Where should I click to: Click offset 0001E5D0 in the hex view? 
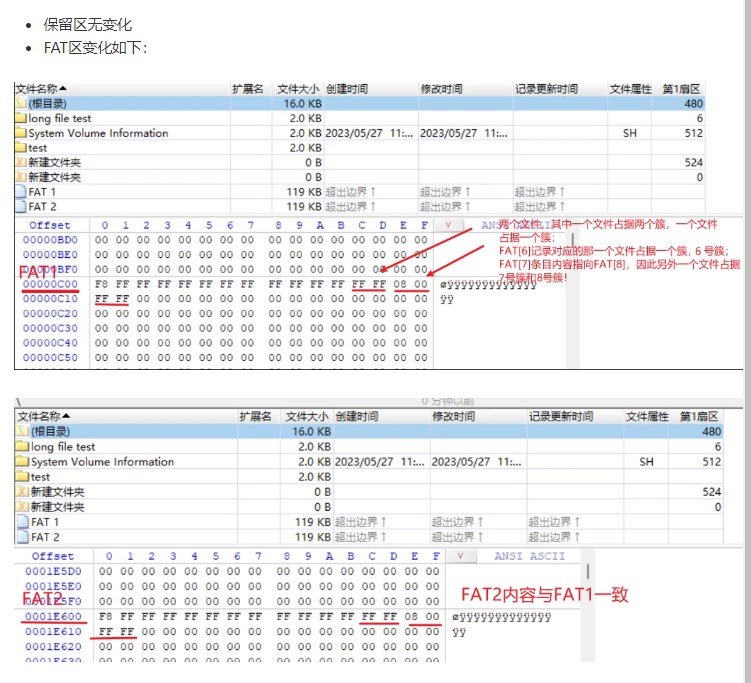(53, 571)
